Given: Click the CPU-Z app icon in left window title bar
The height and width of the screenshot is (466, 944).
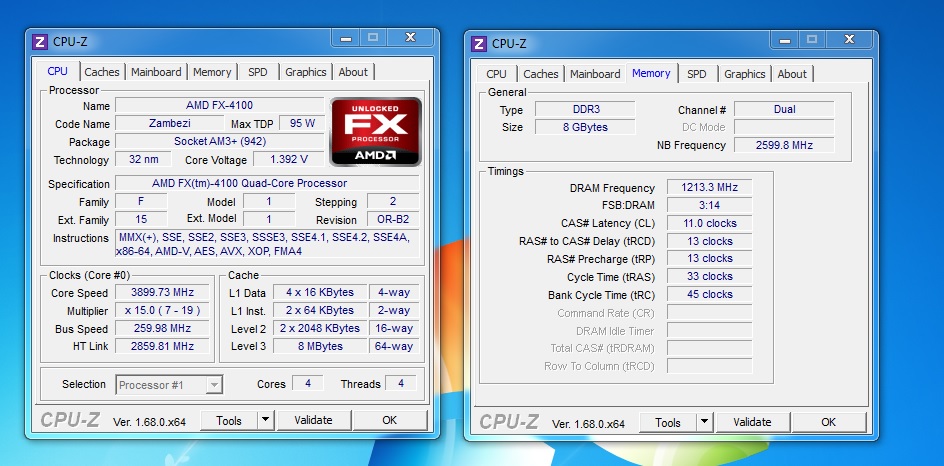Looking at the screenshot, I should tap(40, 42).
